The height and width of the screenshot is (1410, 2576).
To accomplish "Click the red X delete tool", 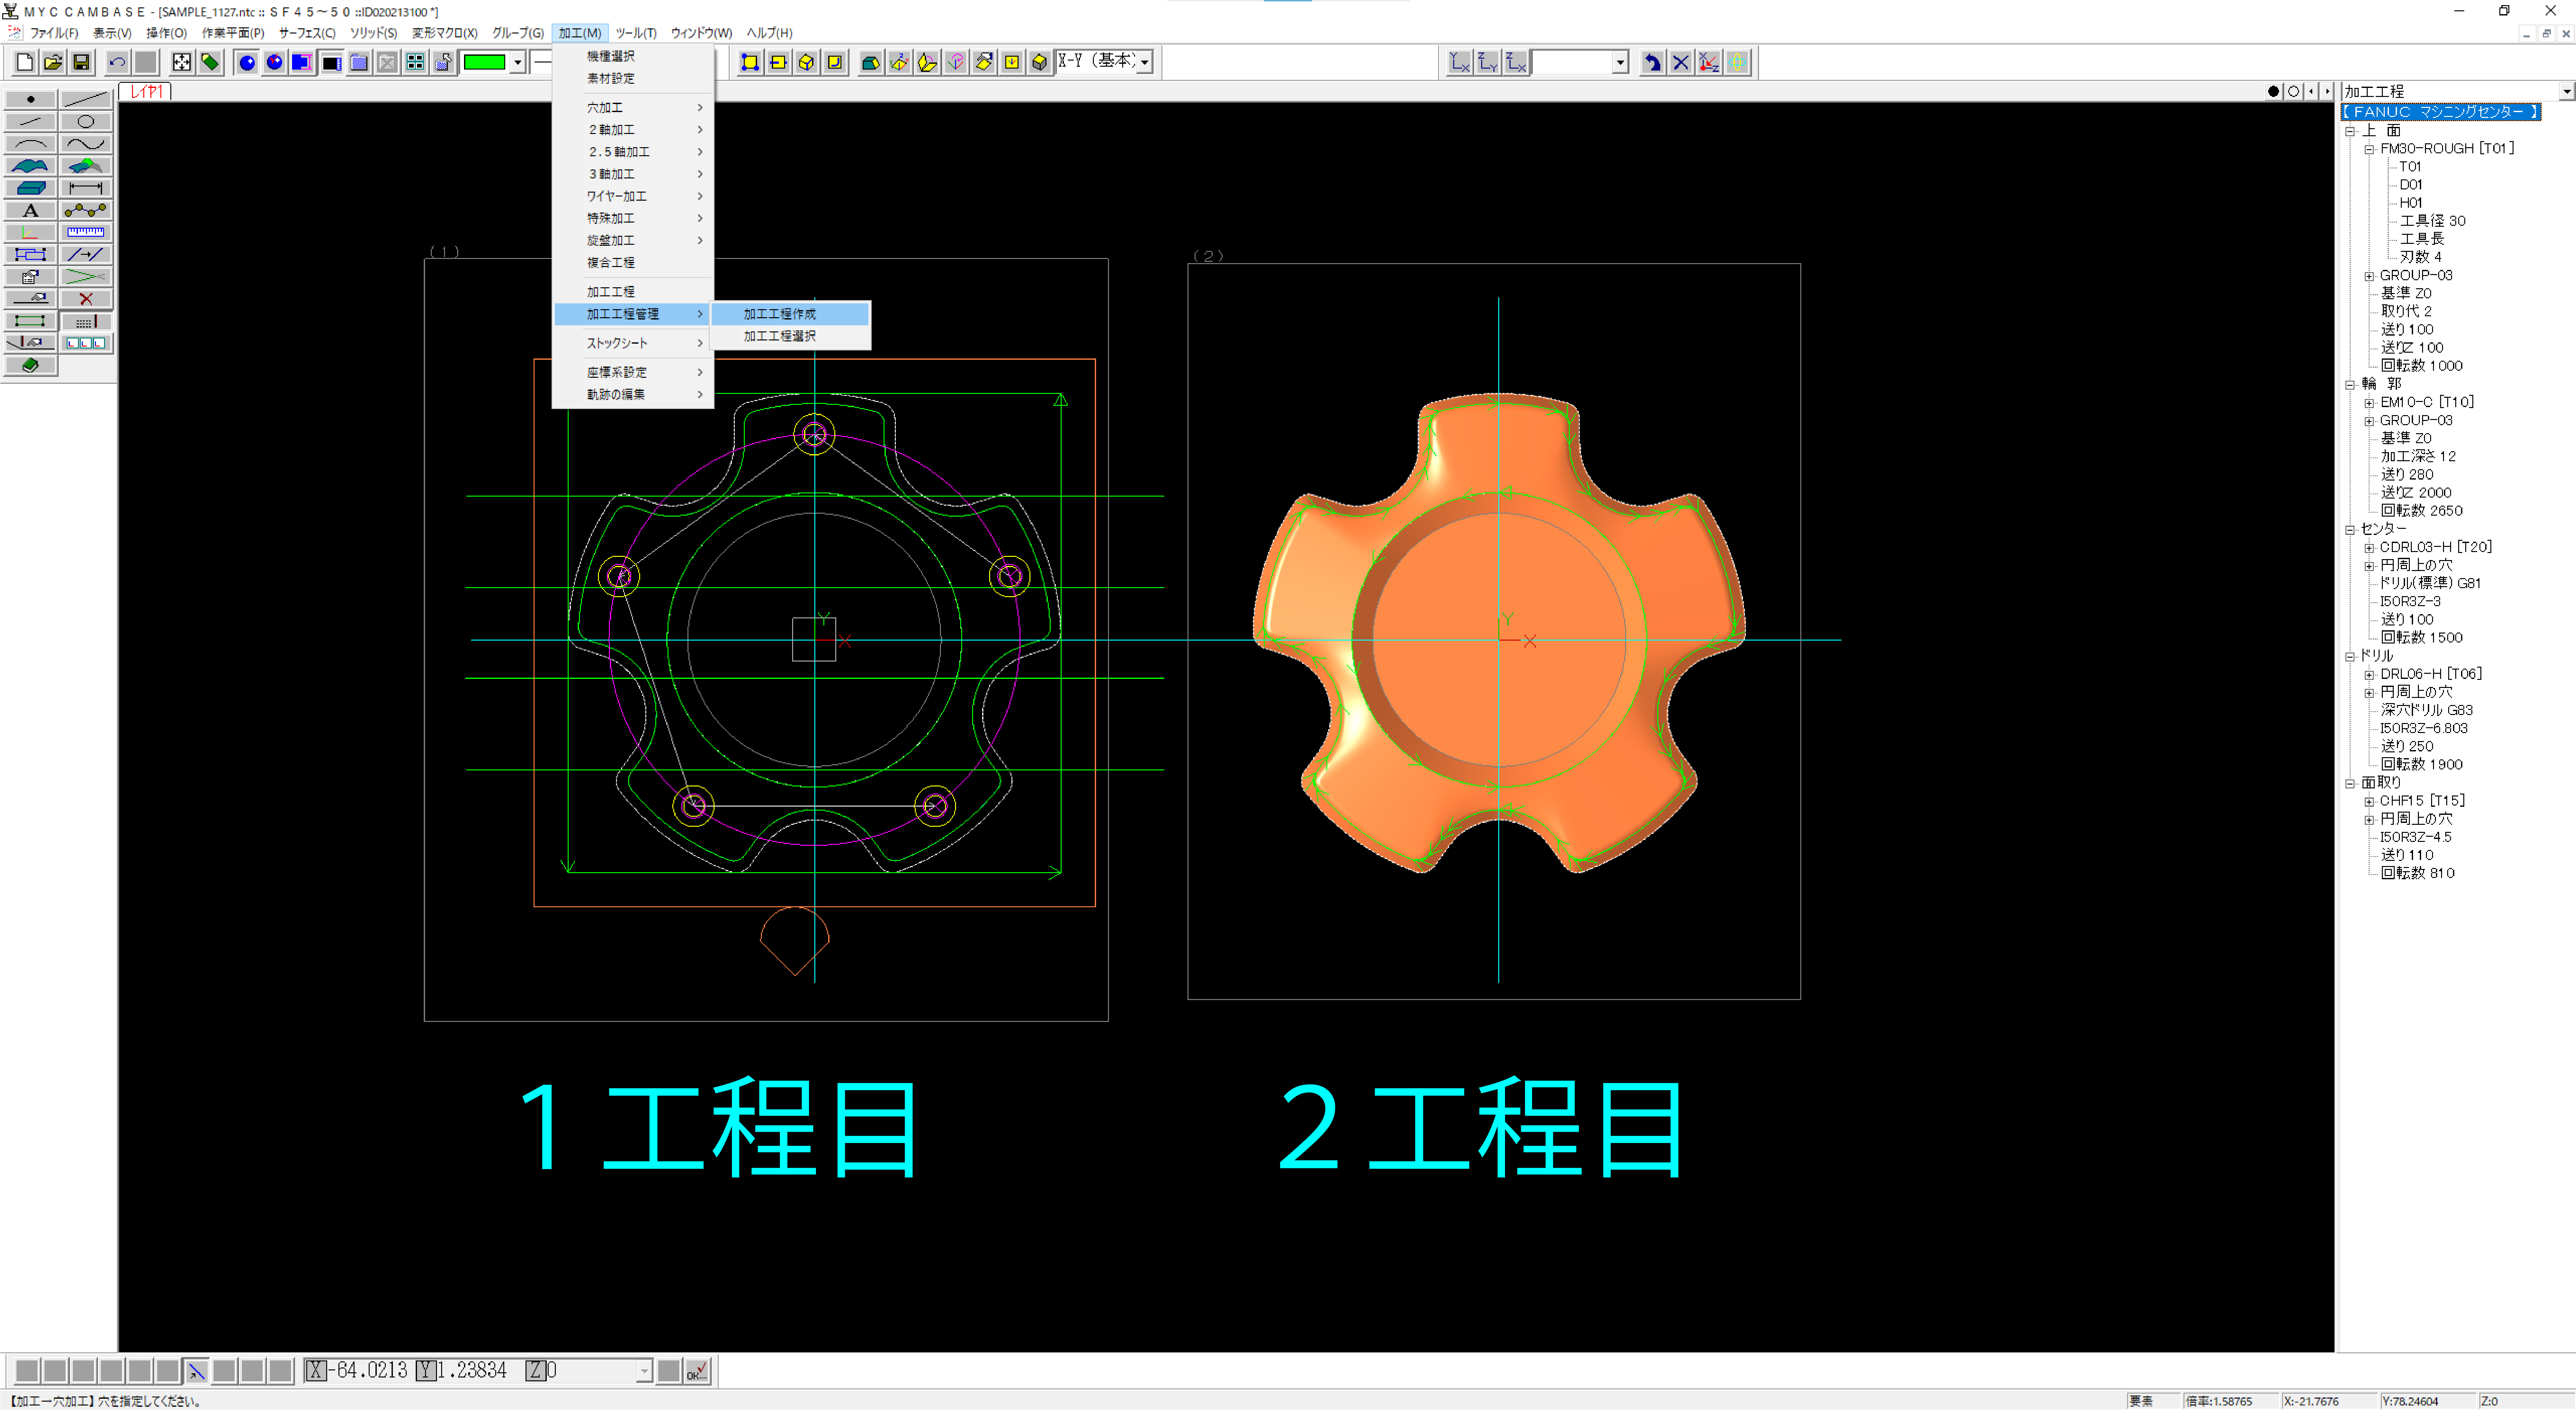I will coord(86,299).
